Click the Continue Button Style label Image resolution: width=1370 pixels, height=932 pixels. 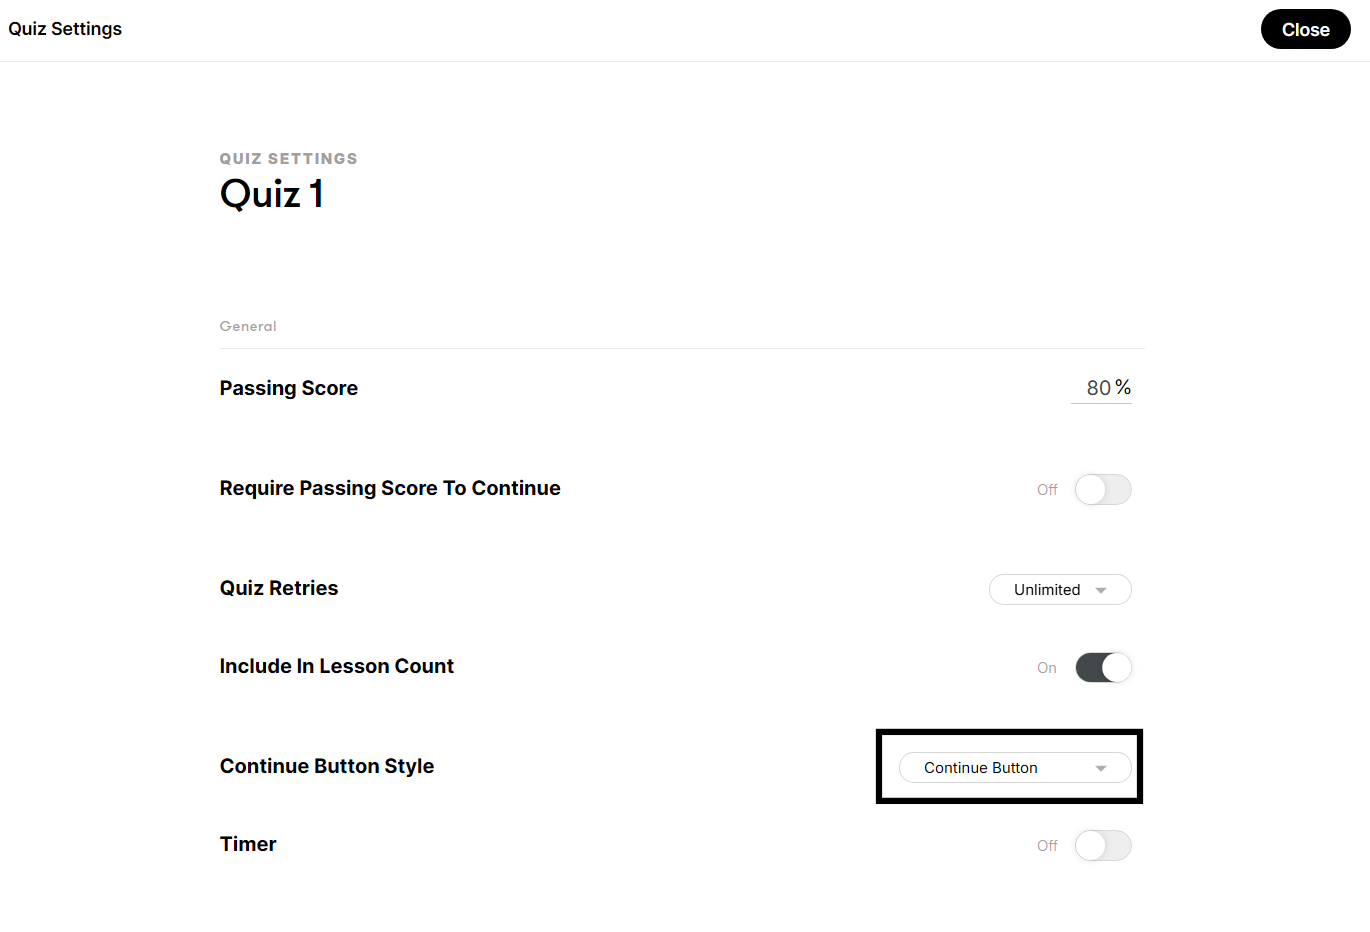[327, 766]
